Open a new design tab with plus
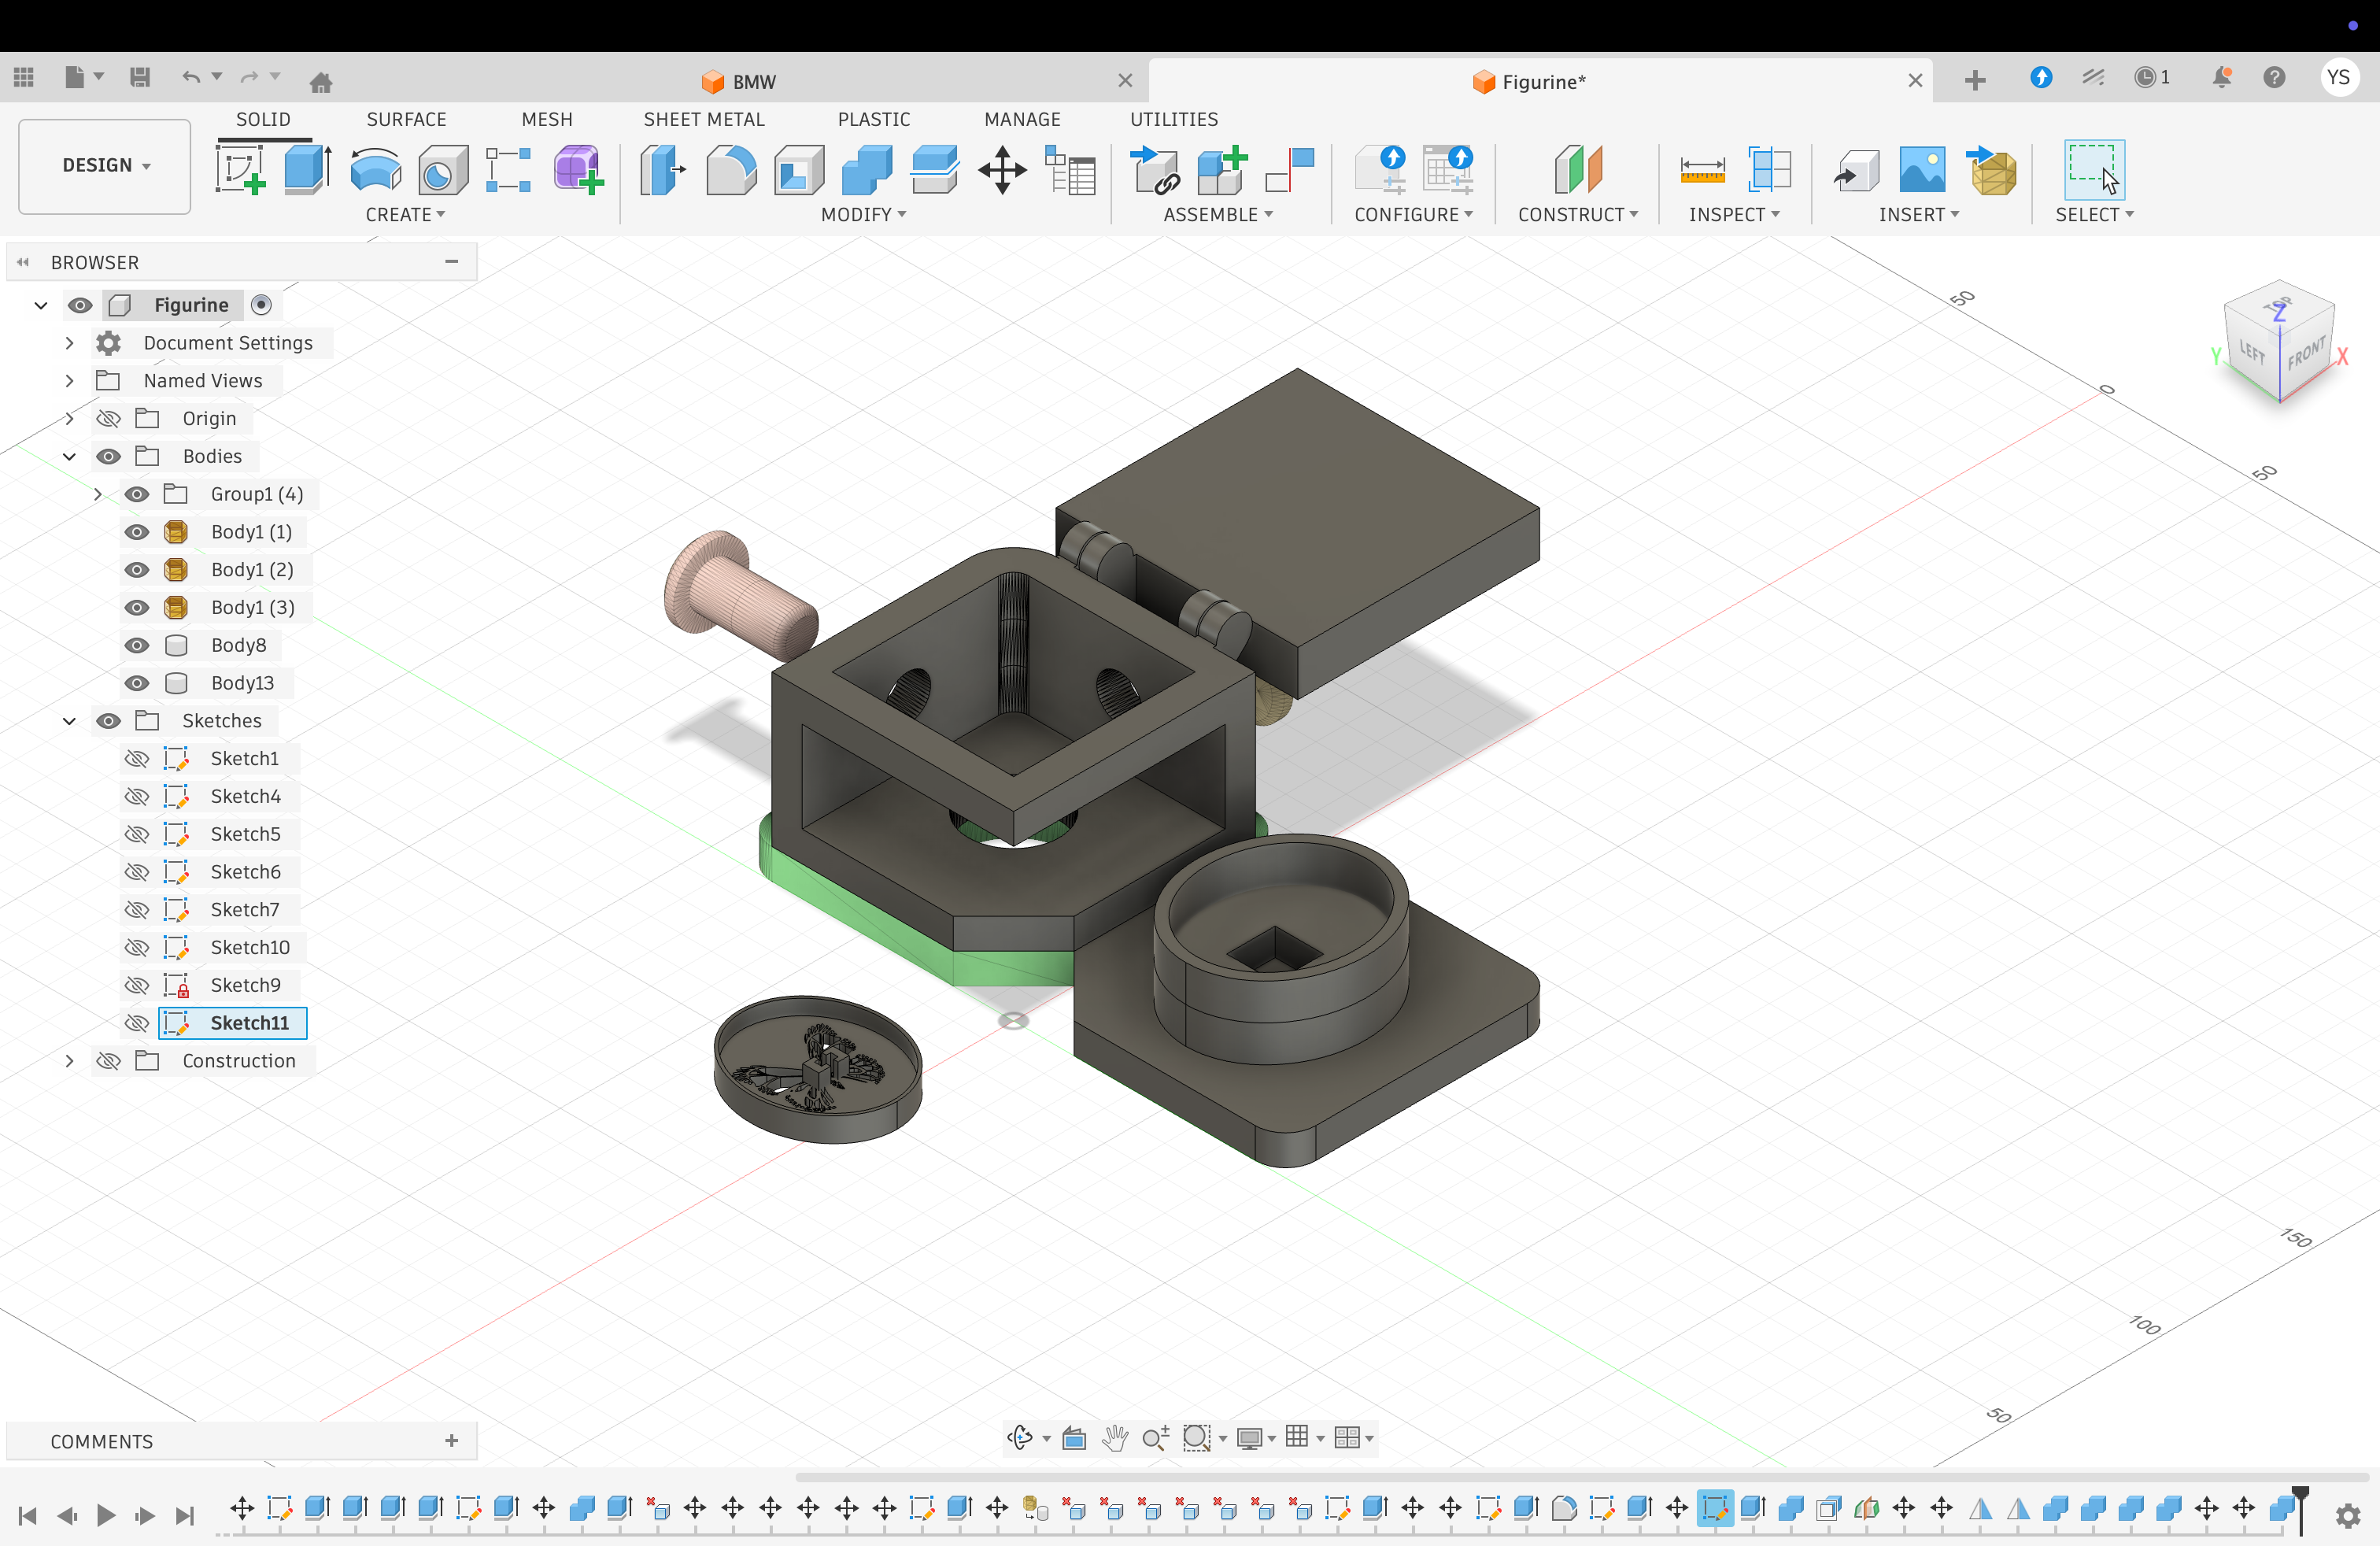The height and width of the screenshot is (1546, 2380). click(x=1975, y=80)
